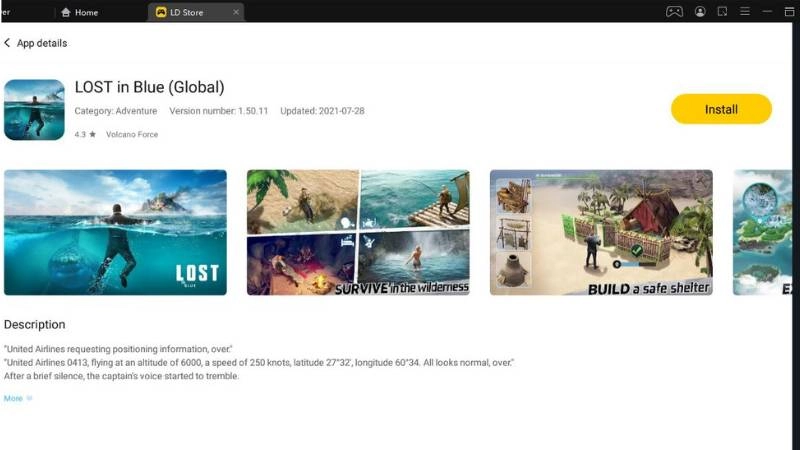Open the shark underwater LOST screenshot
Image resolution: width=800 pixels, height=450 pixels.
coord(115,232)
